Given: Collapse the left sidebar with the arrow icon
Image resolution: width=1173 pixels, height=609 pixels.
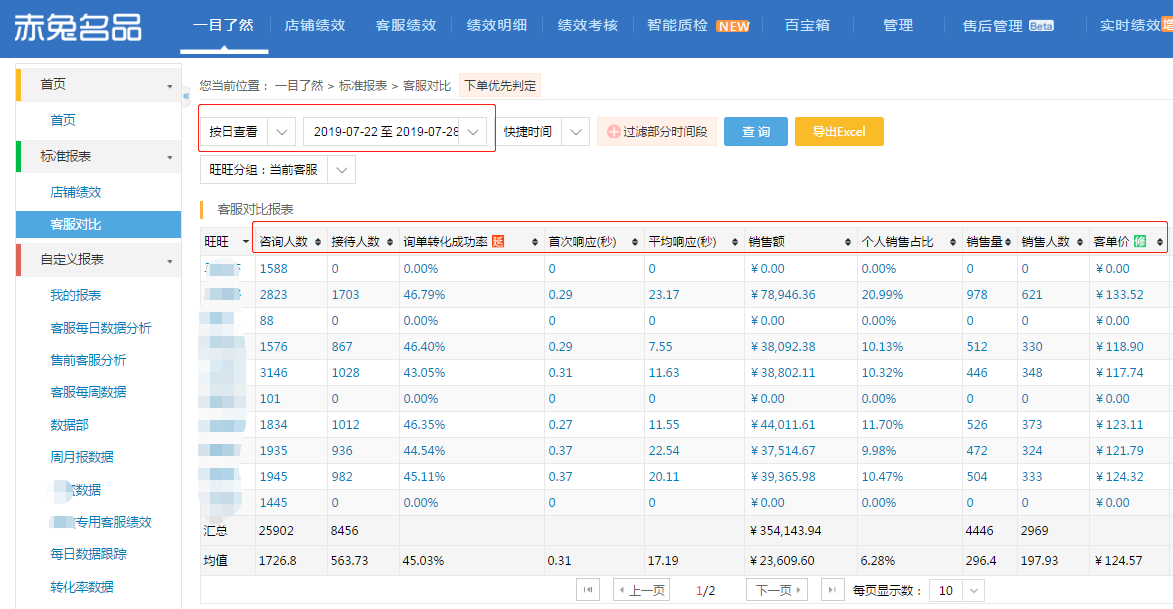Looking at the screenshot, I should point(186,96).
